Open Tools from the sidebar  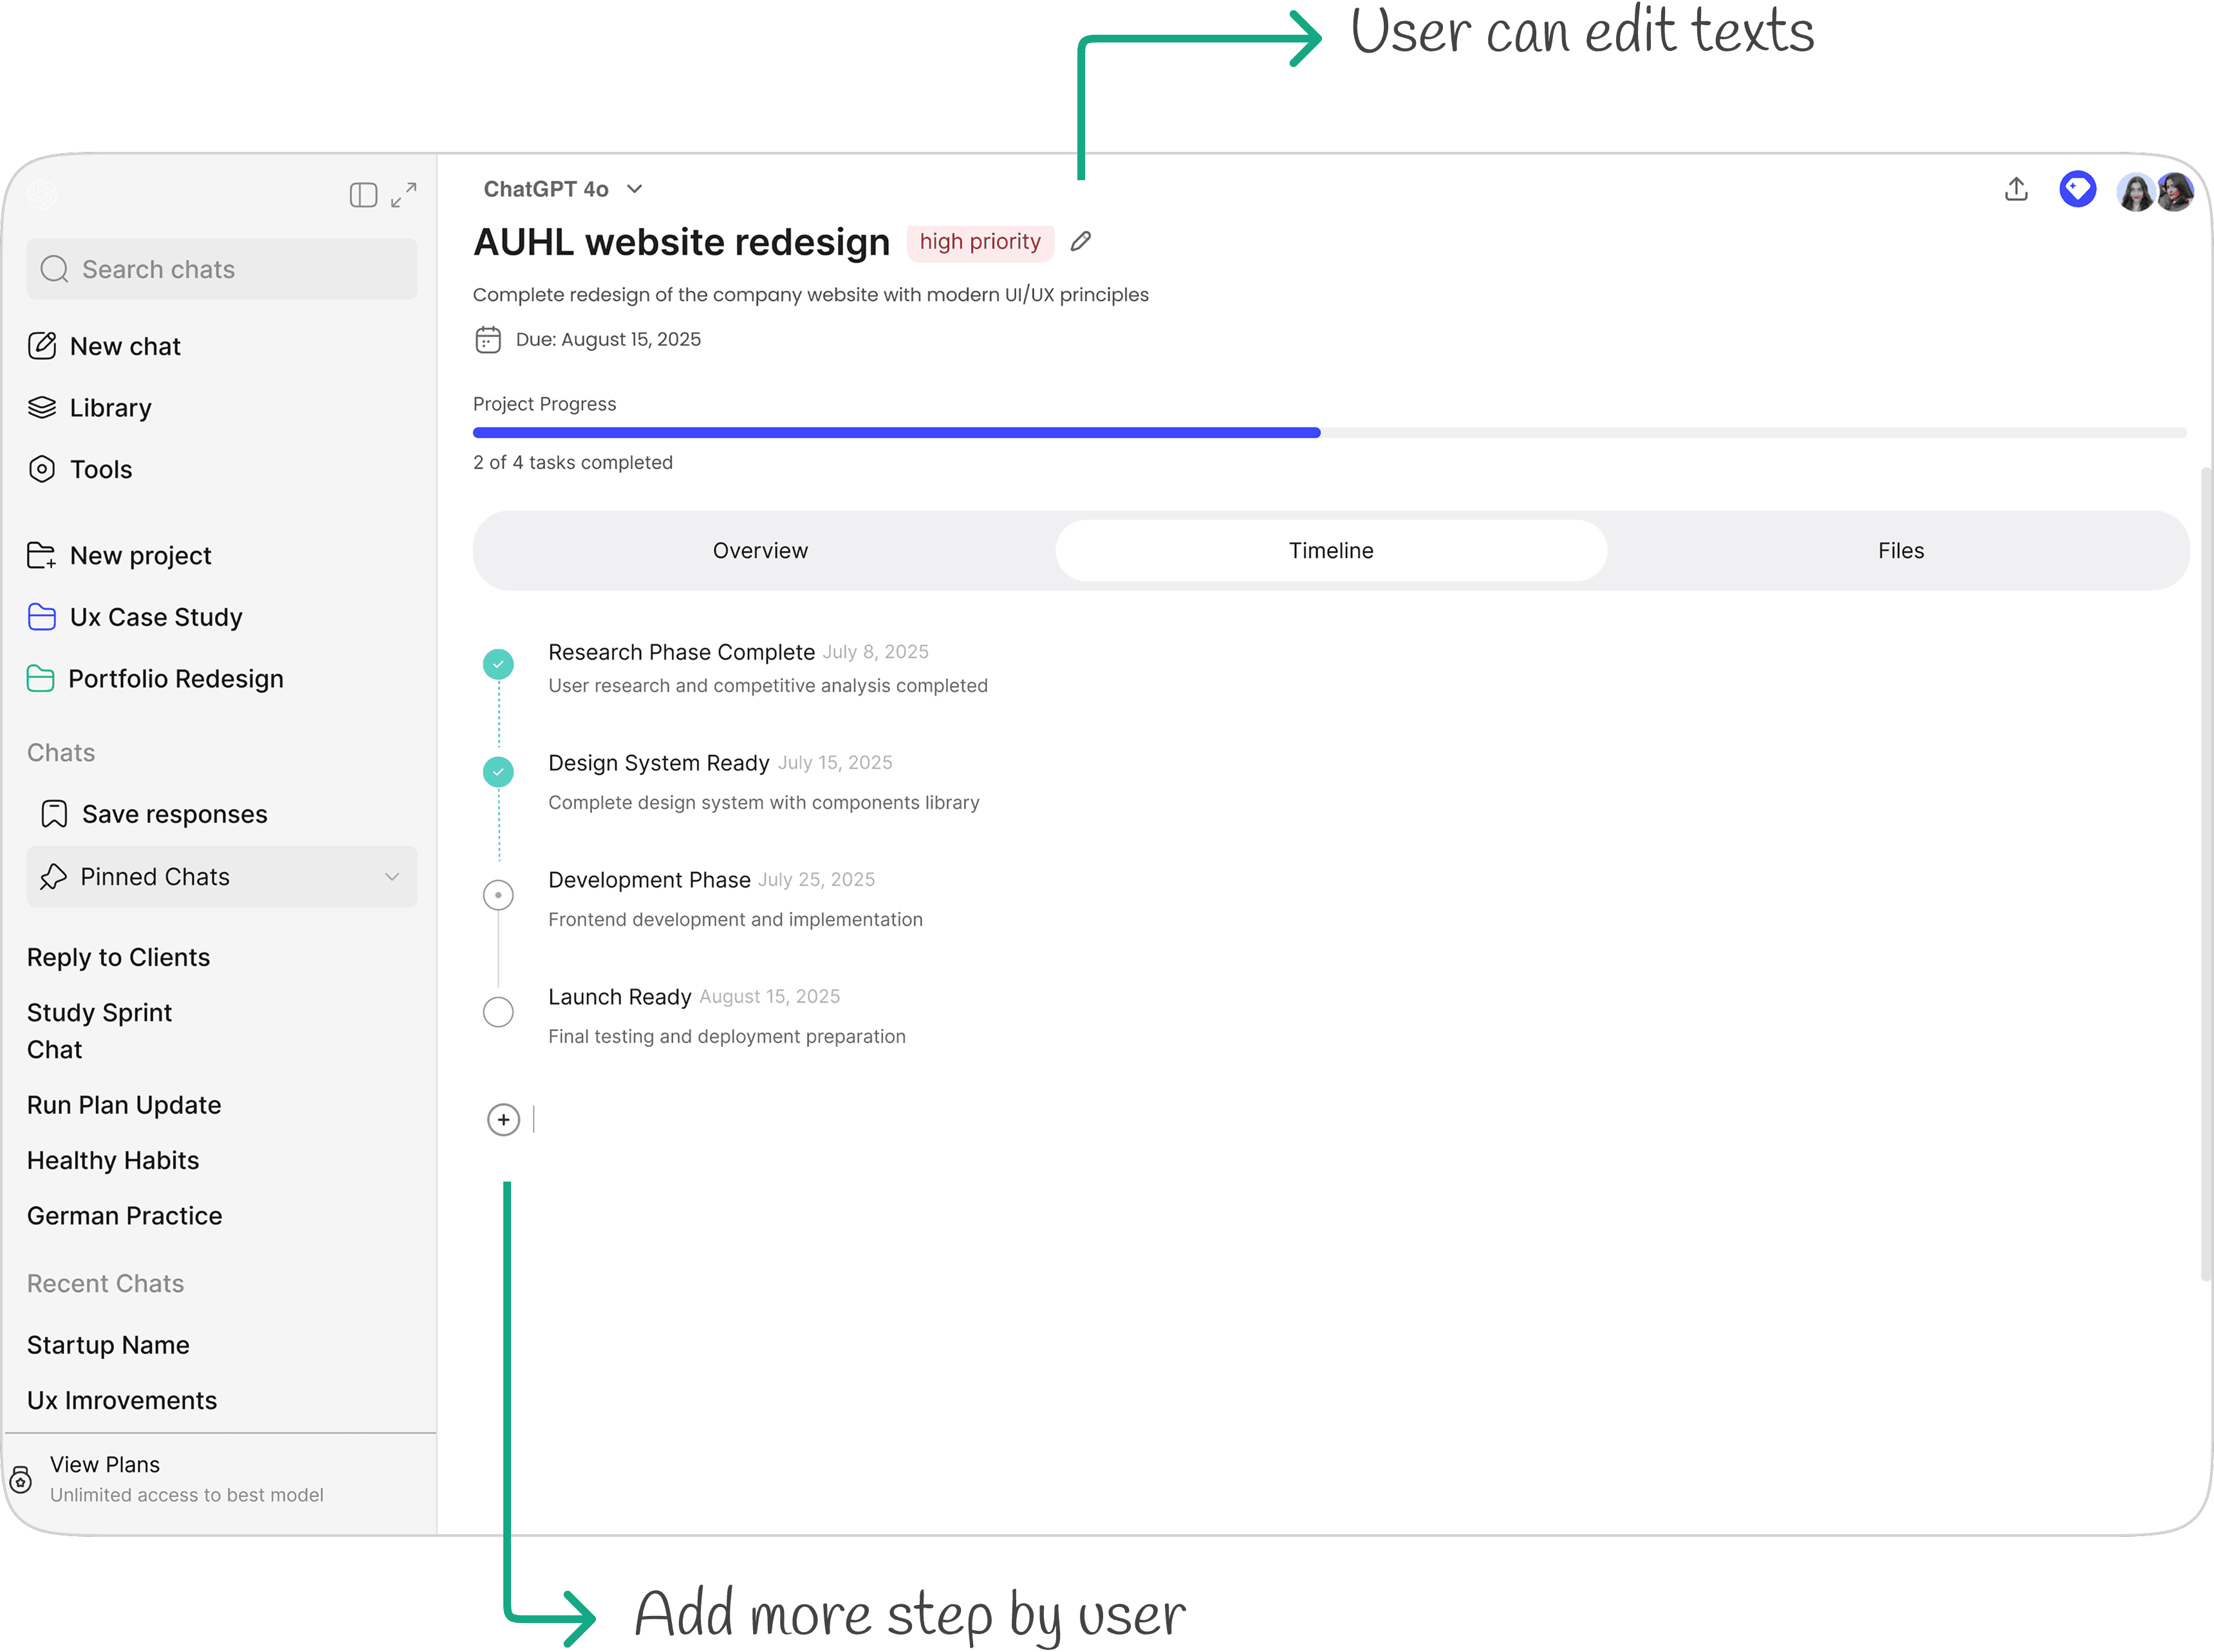coord(100,469)
